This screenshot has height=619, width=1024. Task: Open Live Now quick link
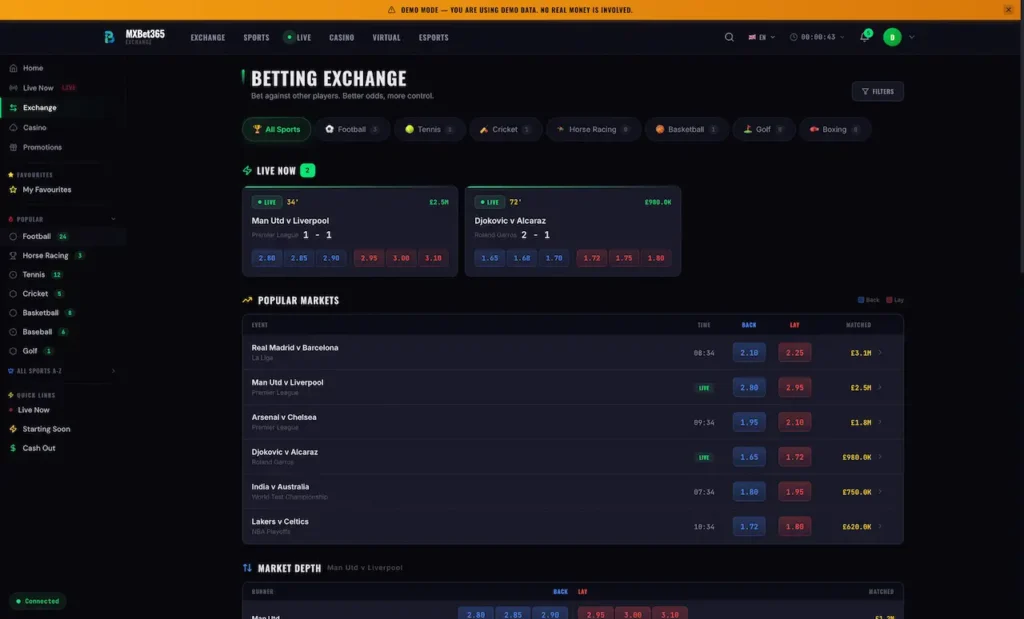pos(33,410)
